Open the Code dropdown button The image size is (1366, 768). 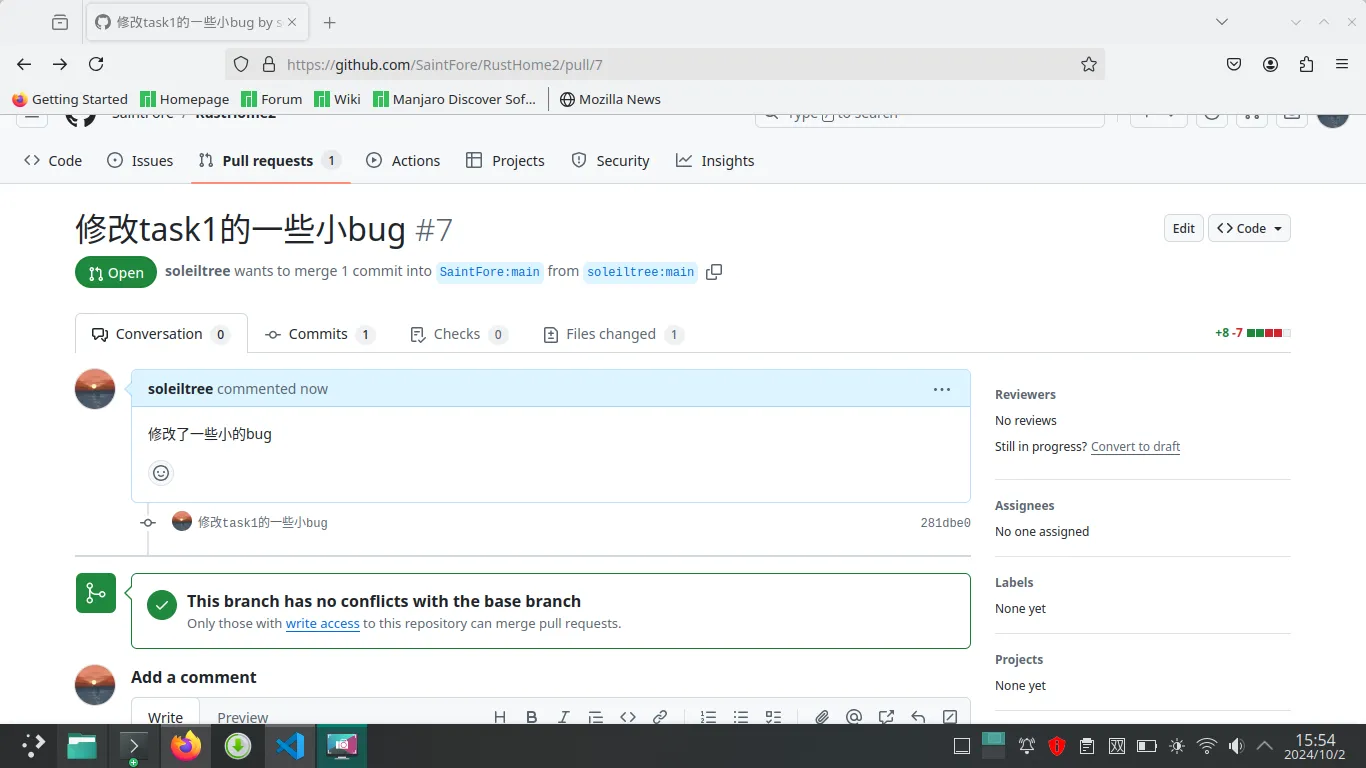click(x=1249, y=228)
